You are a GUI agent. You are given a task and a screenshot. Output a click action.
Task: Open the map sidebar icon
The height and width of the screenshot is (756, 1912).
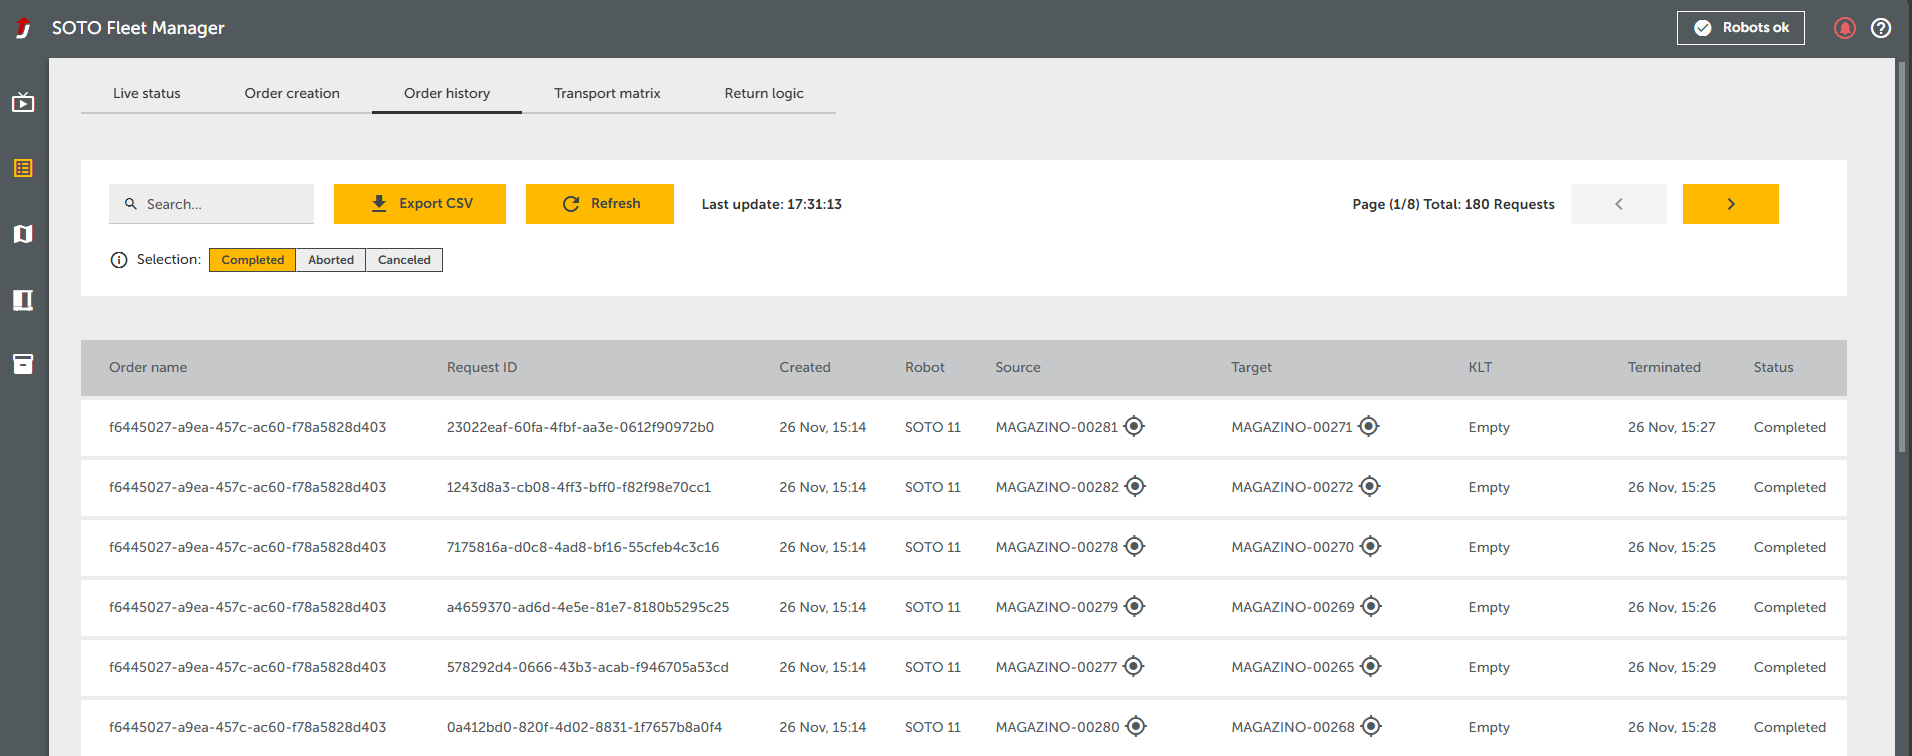click(x=23, y=234)
